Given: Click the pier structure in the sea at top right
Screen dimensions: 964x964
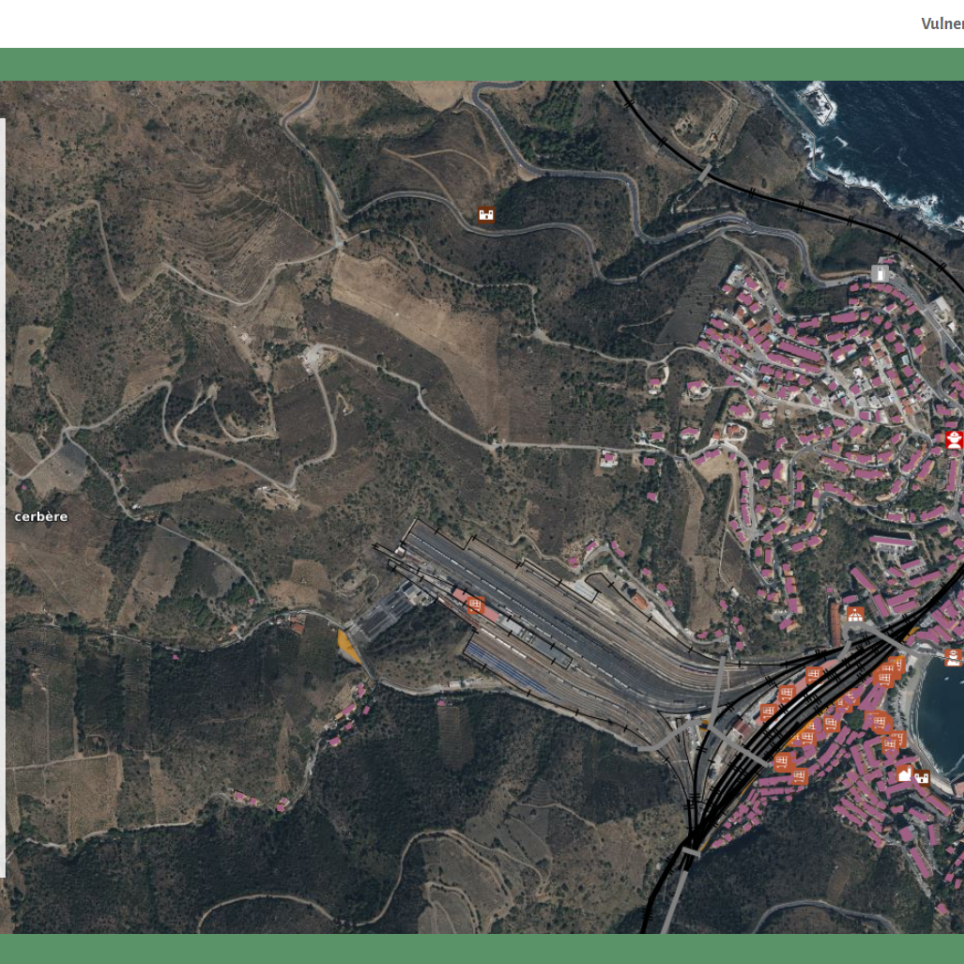Looking at the screenshot, I should coord(817,103).
